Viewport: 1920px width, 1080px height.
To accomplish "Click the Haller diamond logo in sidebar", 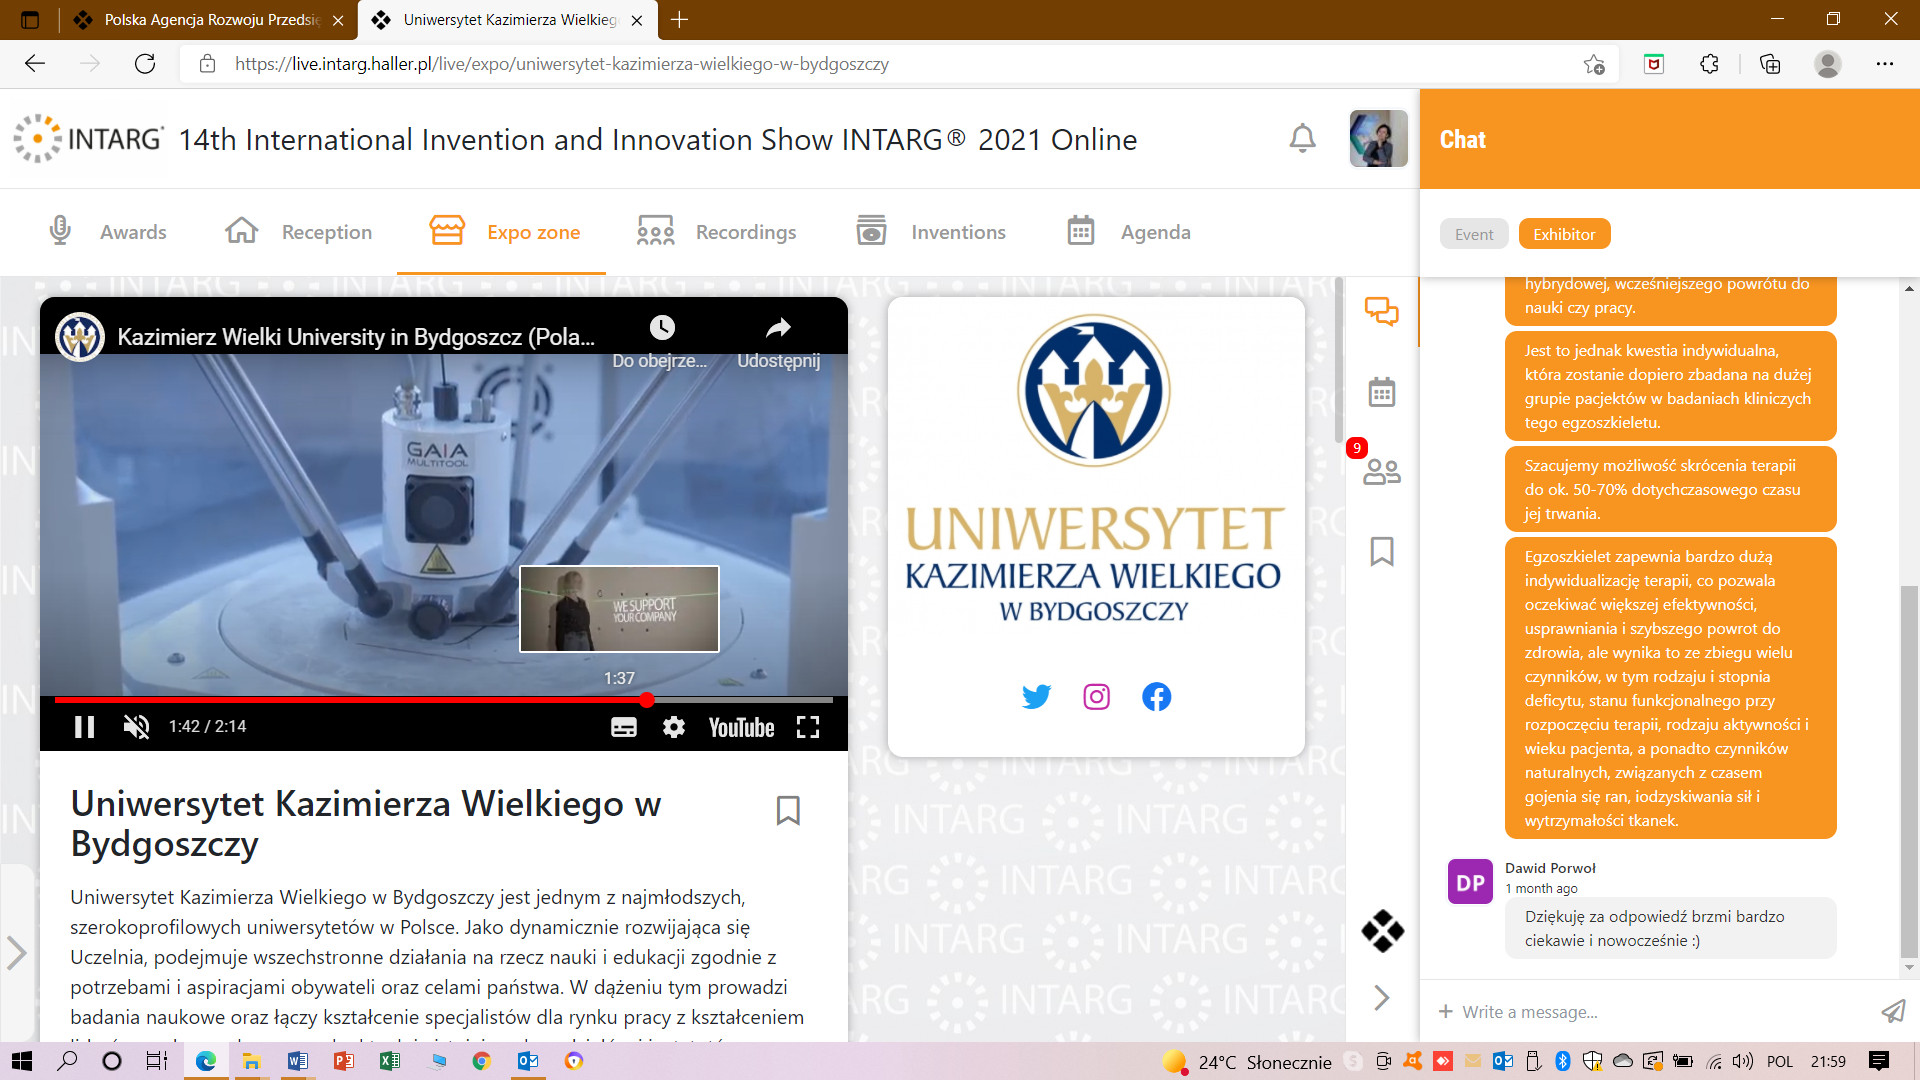I will (x=1382, y=931).
